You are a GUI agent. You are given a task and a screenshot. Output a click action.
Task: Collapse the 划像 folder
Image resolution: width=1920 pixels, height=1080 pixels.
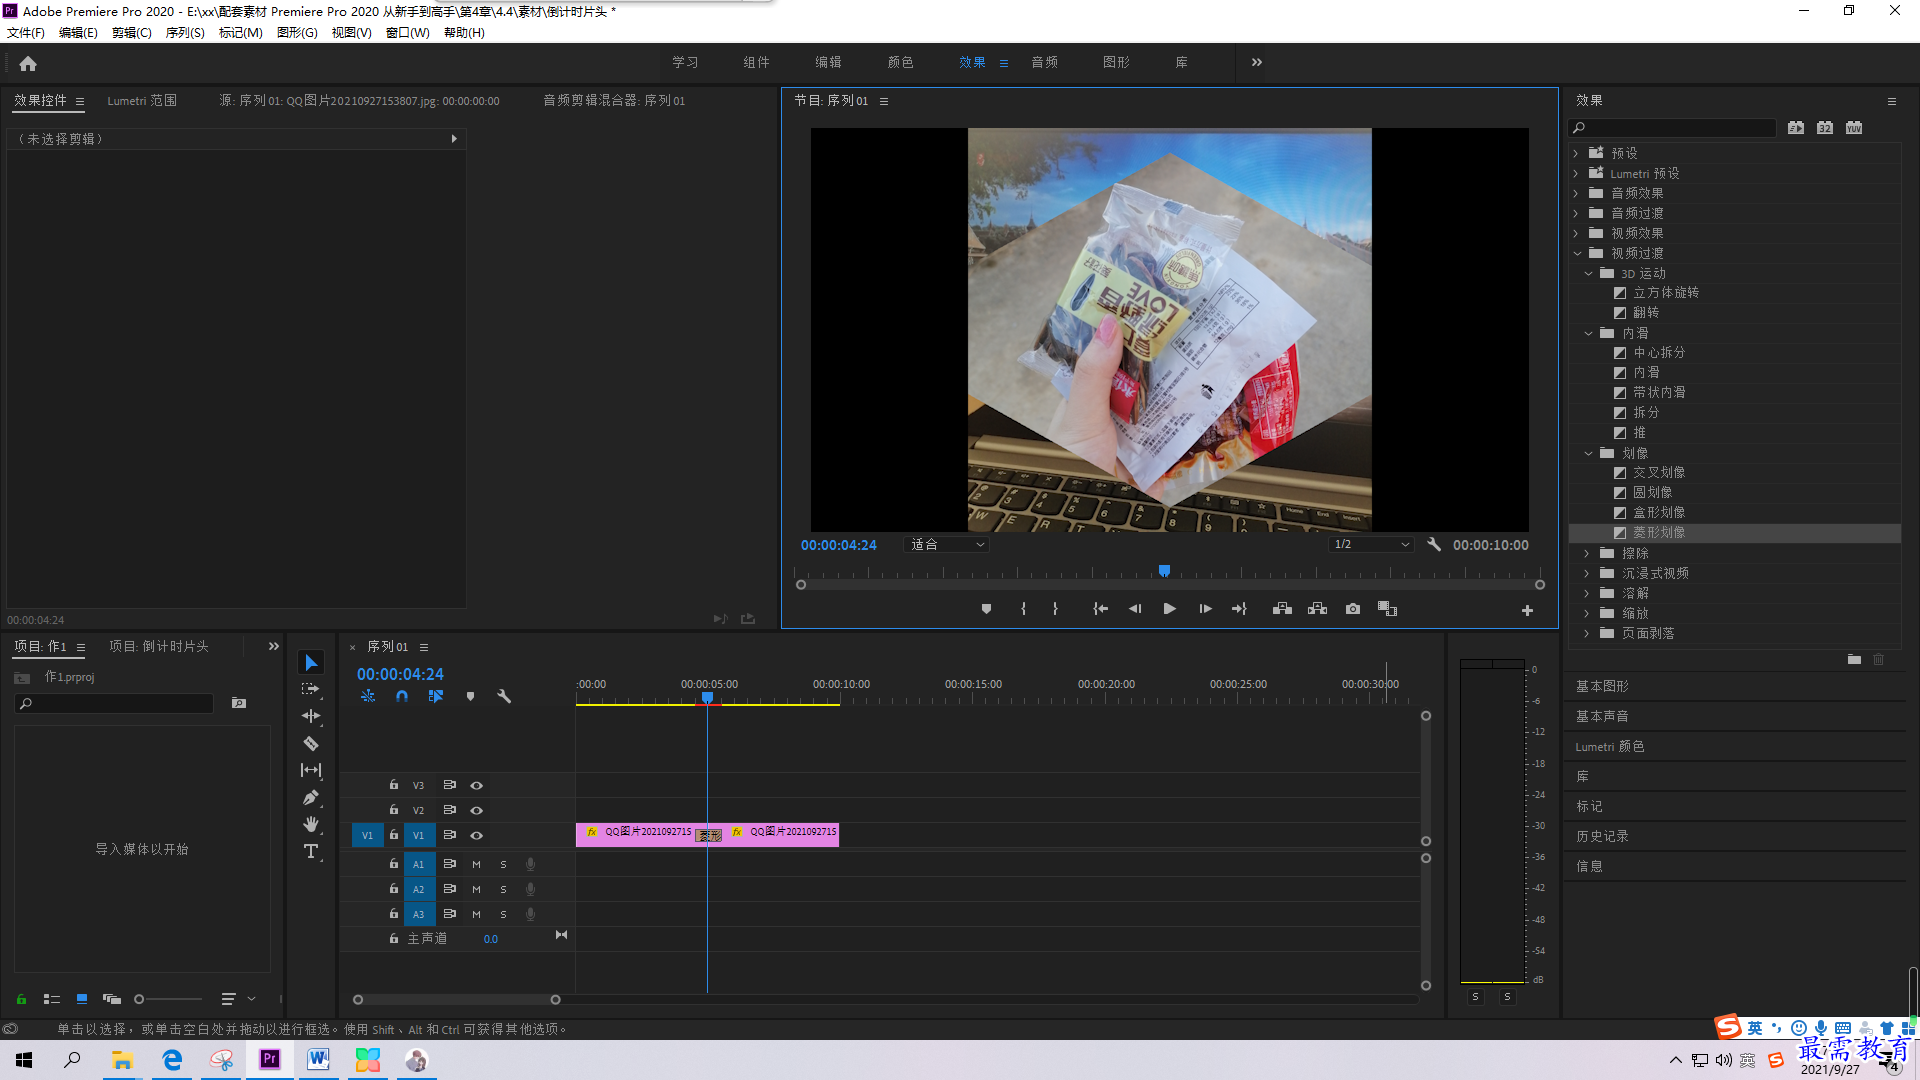pyautogui.click(x=1588, y=453)
